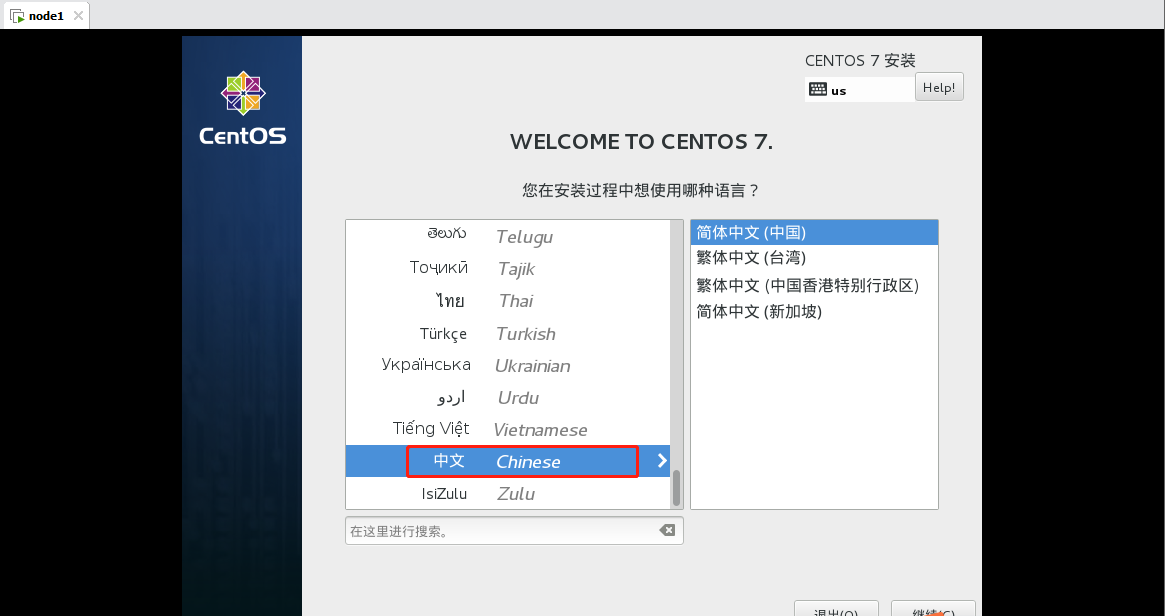Open the Help! button

point(939,87)
